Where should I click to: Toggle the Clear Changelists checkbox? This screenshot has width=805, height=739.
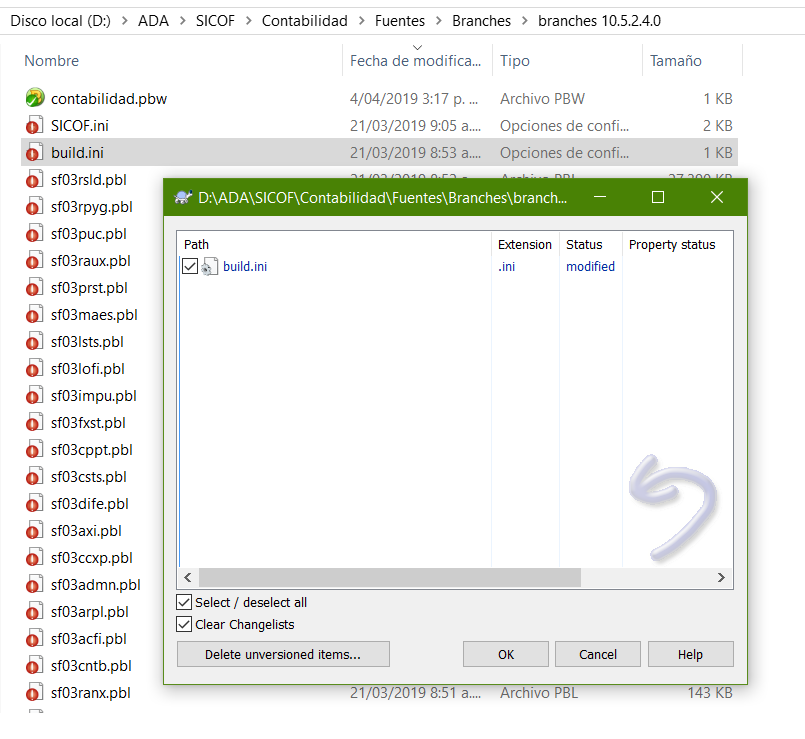pos(184,624)
